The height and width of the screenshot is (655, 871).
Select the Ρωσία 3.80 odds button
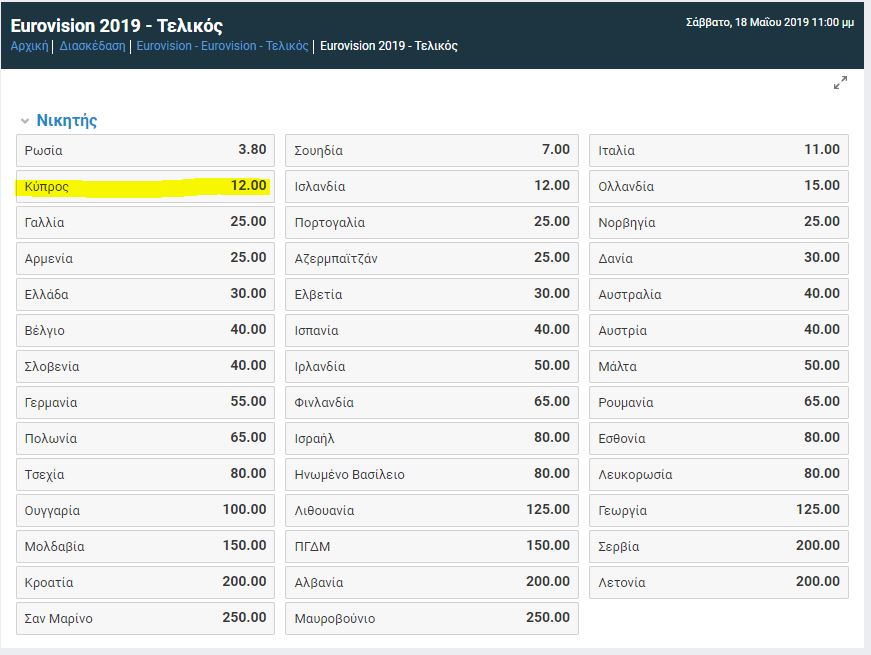[146, 150]
